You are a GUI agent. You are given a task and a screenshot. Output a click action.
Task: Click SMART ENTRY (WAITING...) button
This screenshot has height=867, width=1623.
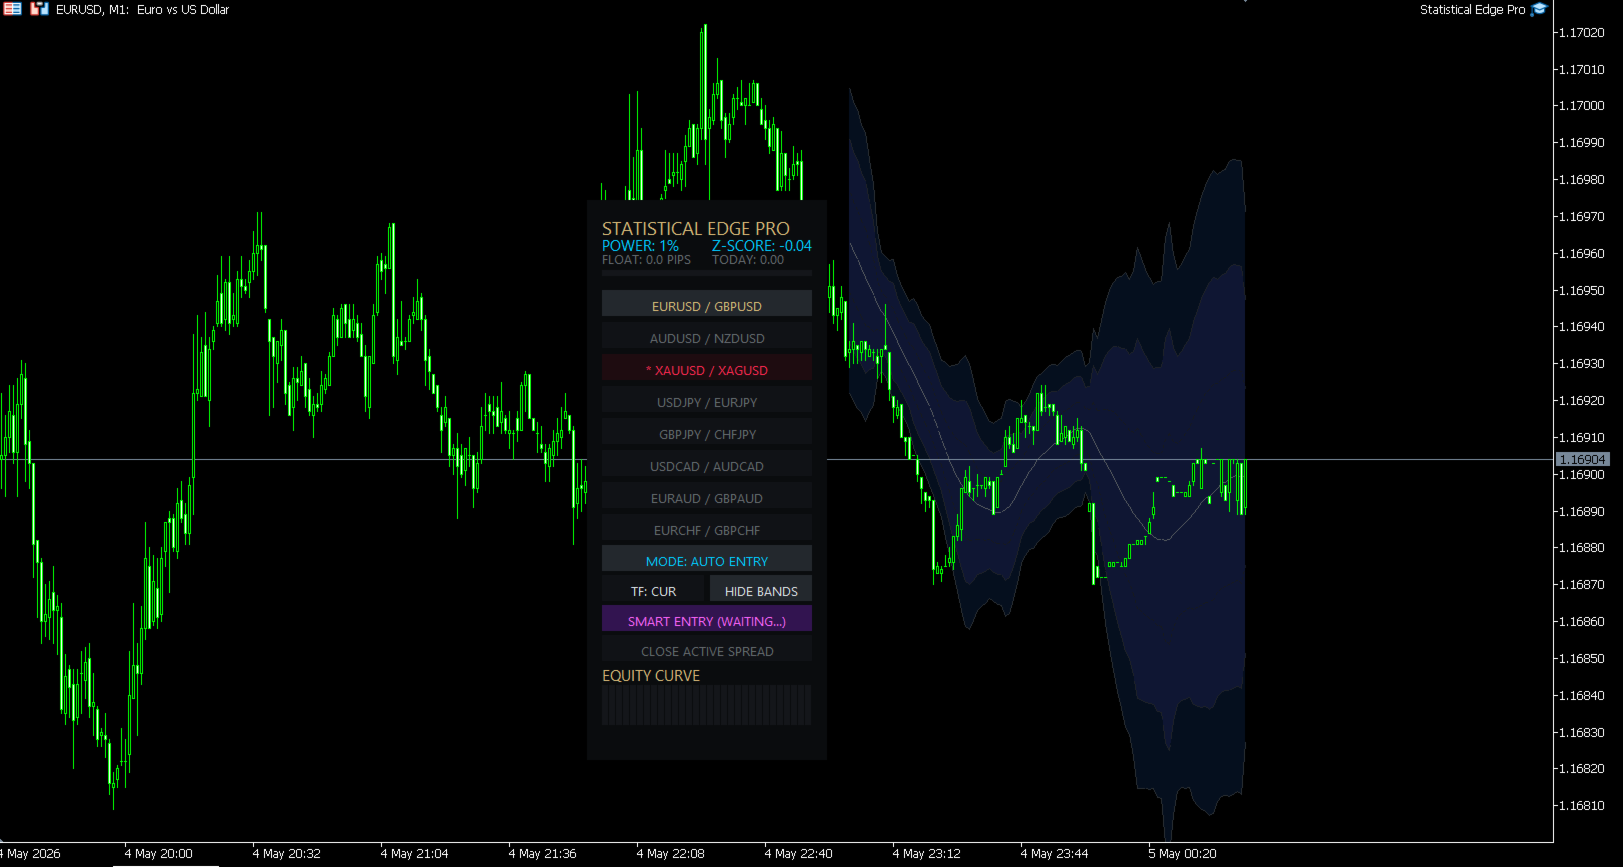[707, 620]
